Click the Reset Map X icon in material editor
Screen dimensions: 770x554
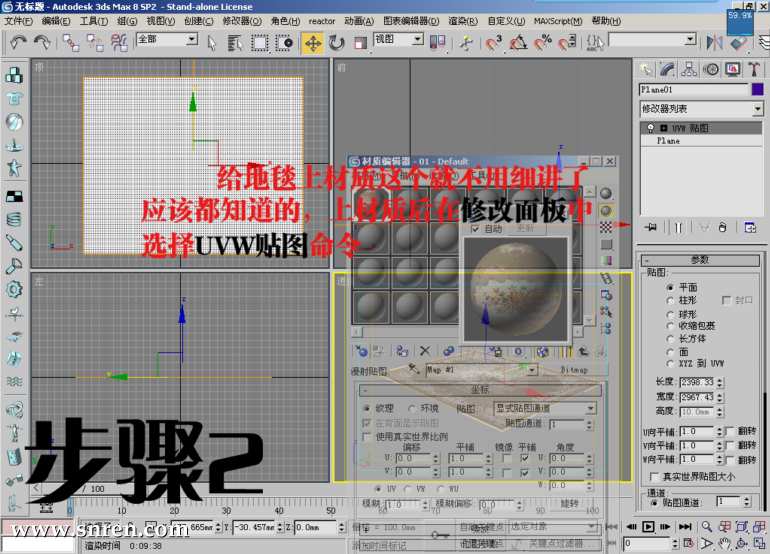click(x=425, y=351)
